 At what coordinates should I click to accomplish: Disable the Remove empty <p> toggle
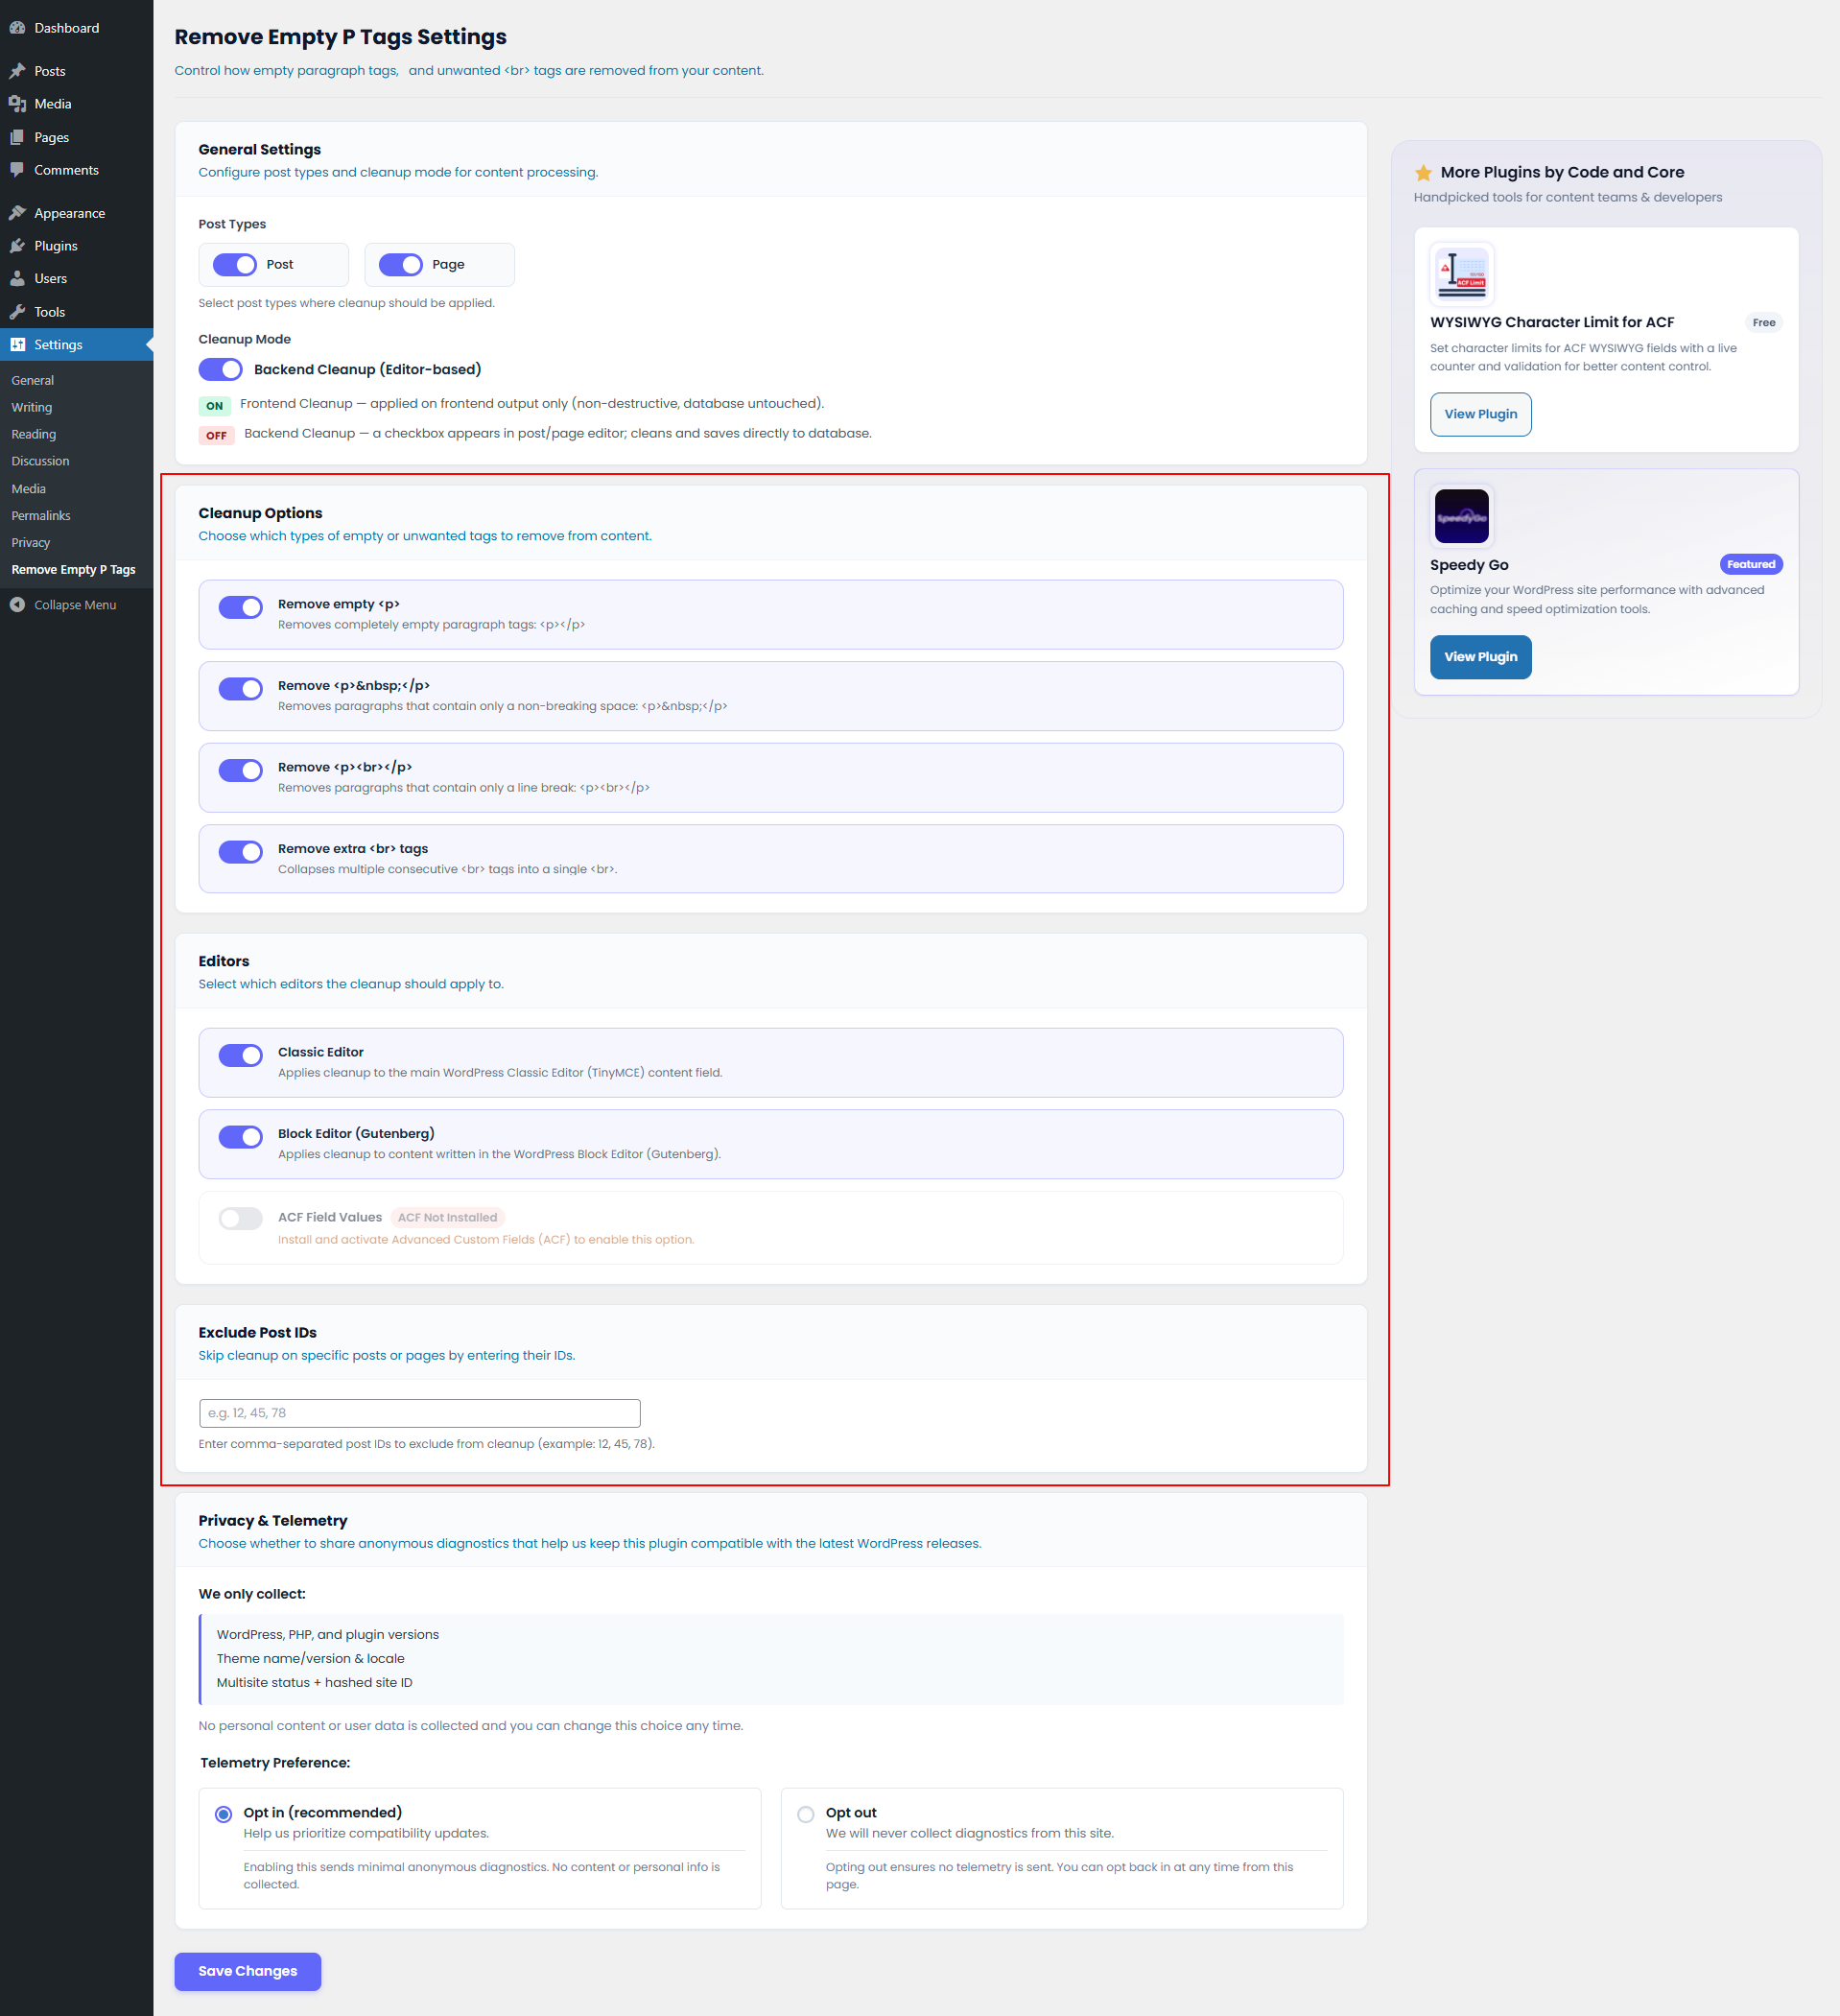(241, 607)
